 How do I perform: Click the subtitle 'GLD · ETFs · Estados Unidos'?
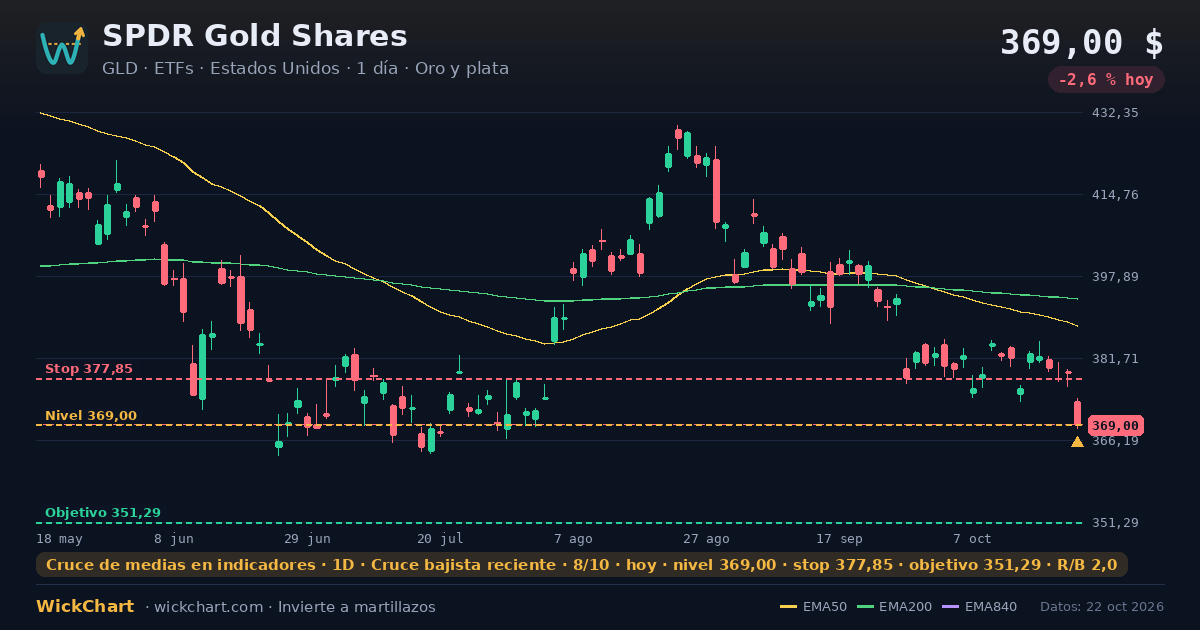(x=219, y=69)
